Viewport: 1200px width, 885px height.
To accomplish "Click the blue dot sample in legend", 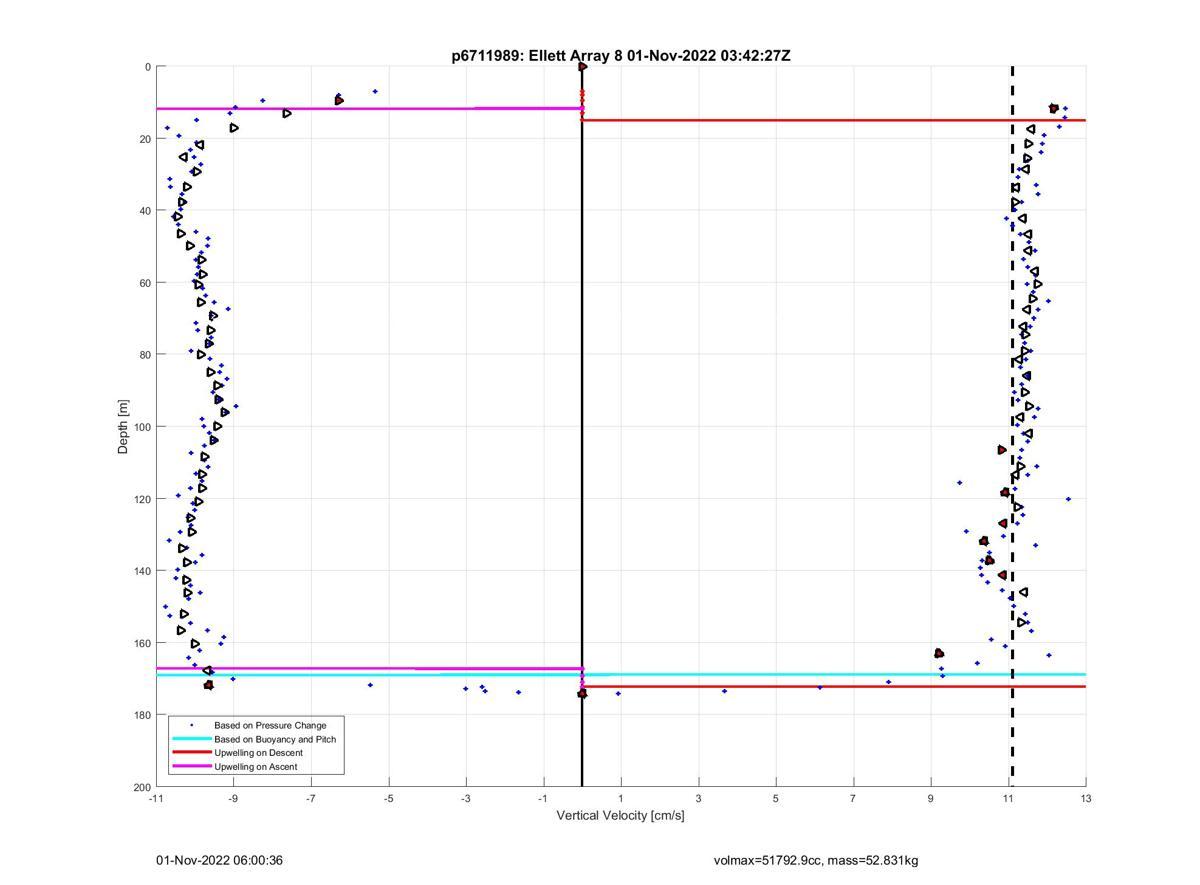I will (191, 725).
